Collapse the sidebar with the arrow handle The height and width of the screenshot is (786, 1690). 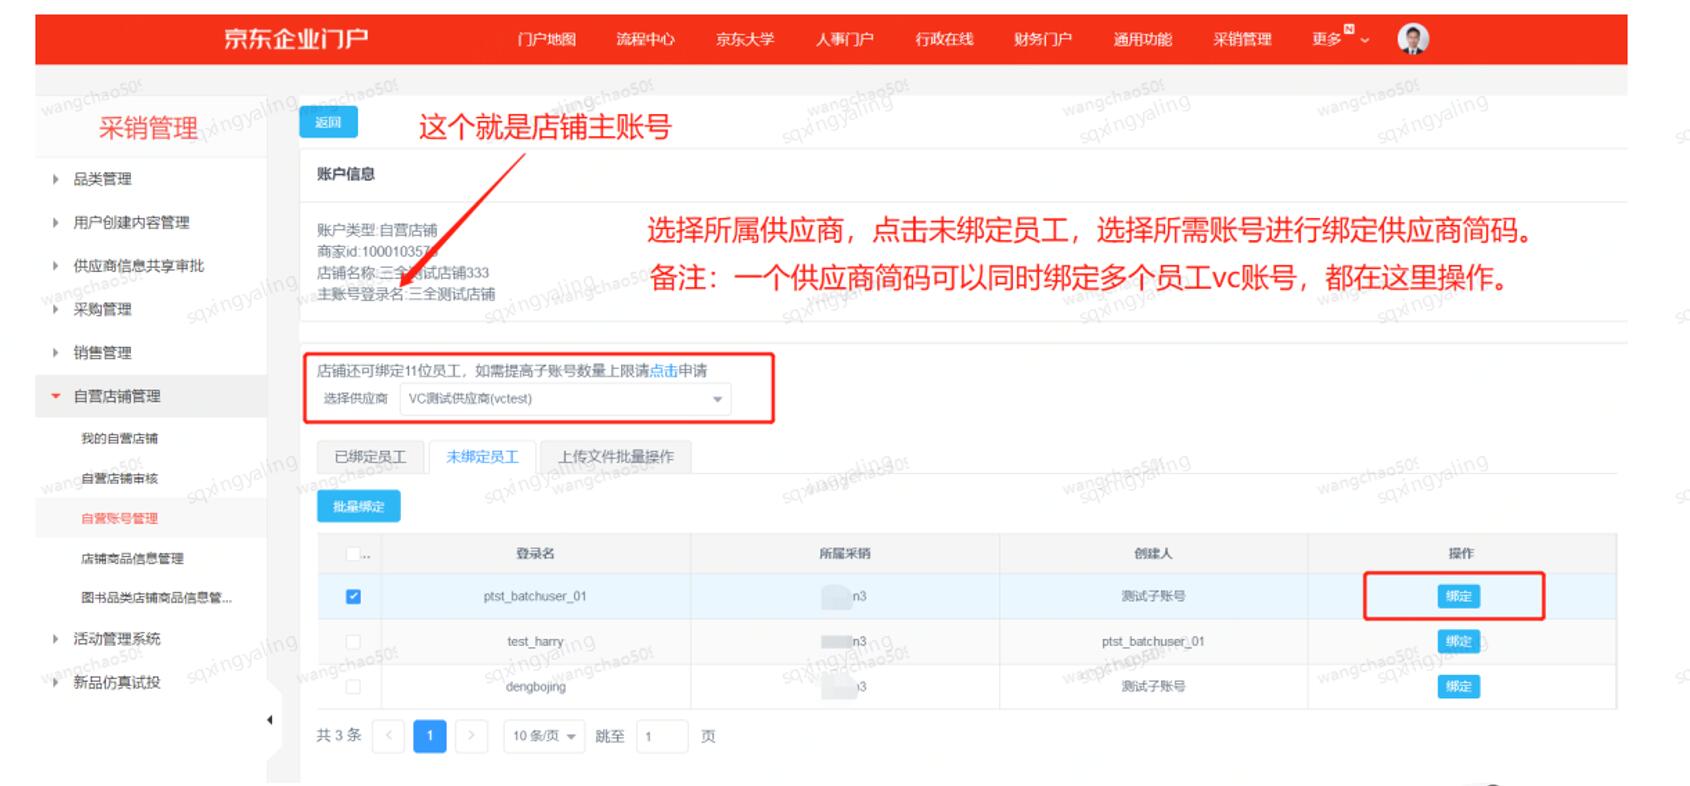[269, 719]
